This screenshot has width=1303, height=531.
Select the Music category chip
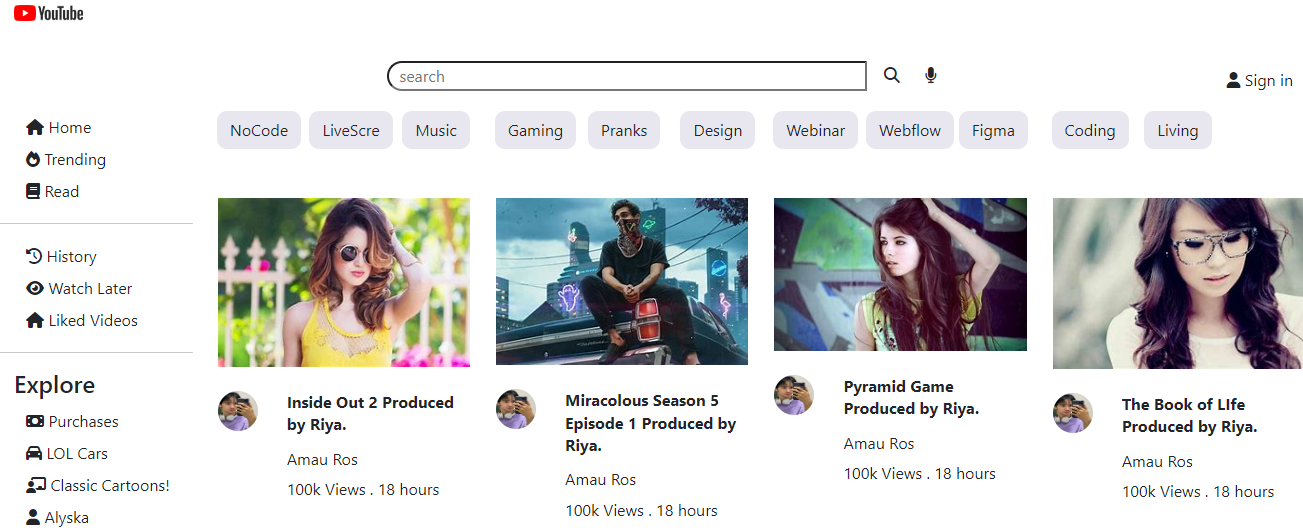pyautogui.click(x=436, y=131)
